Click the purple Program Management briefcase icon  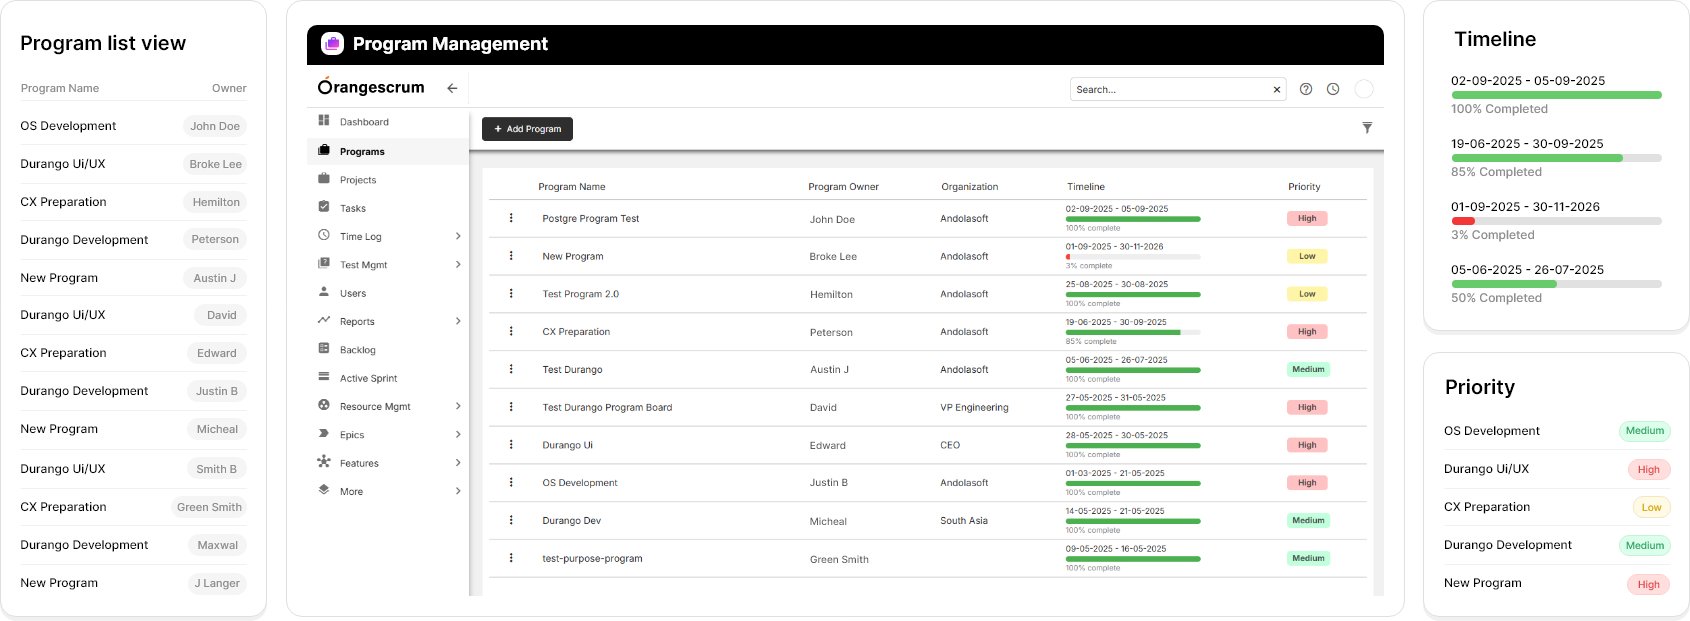[332, 44]
